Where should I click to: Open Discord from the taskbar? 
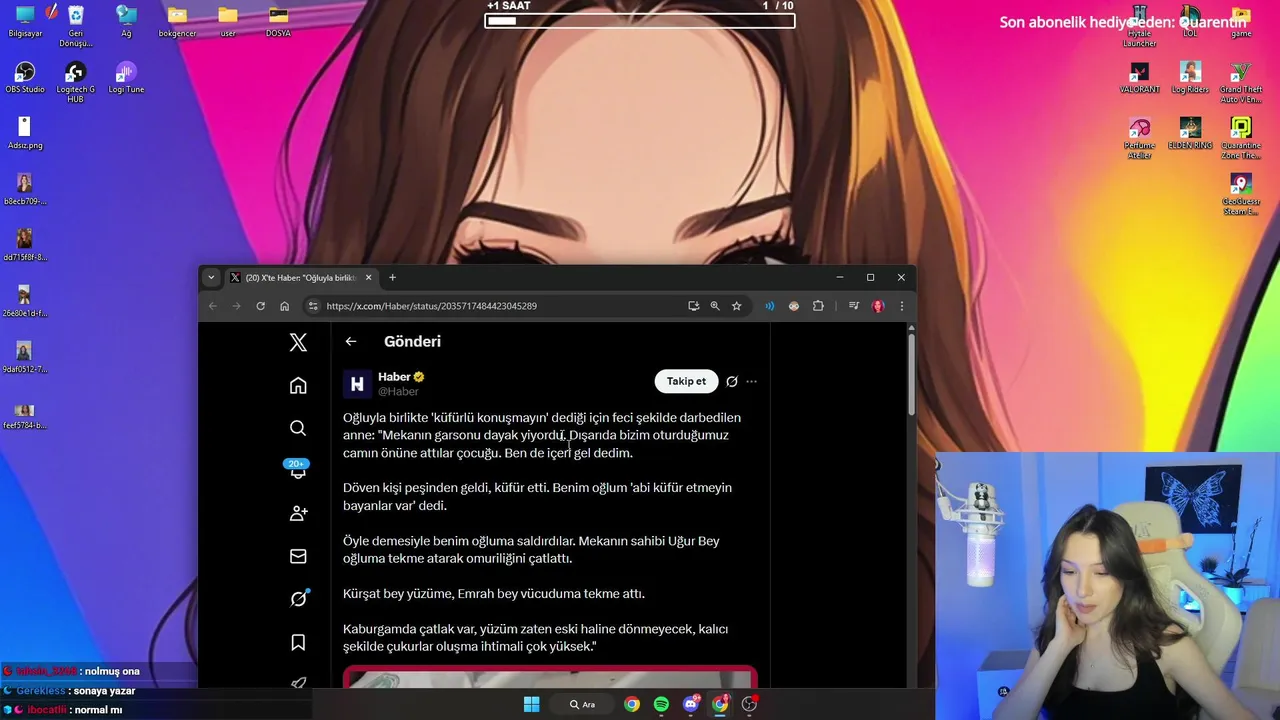click(x=690, y=704)
